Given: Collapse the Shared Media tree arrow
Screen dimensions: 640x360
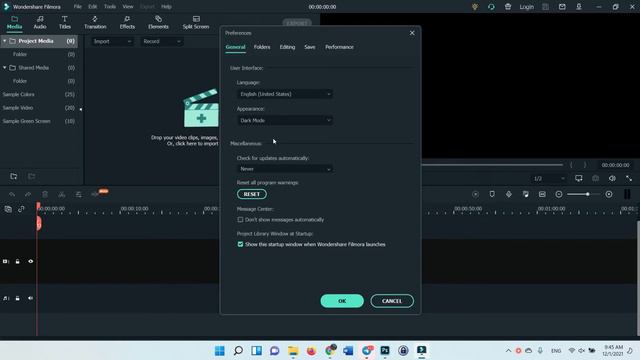Looking at the screenshot, I should tap(5, 68).
